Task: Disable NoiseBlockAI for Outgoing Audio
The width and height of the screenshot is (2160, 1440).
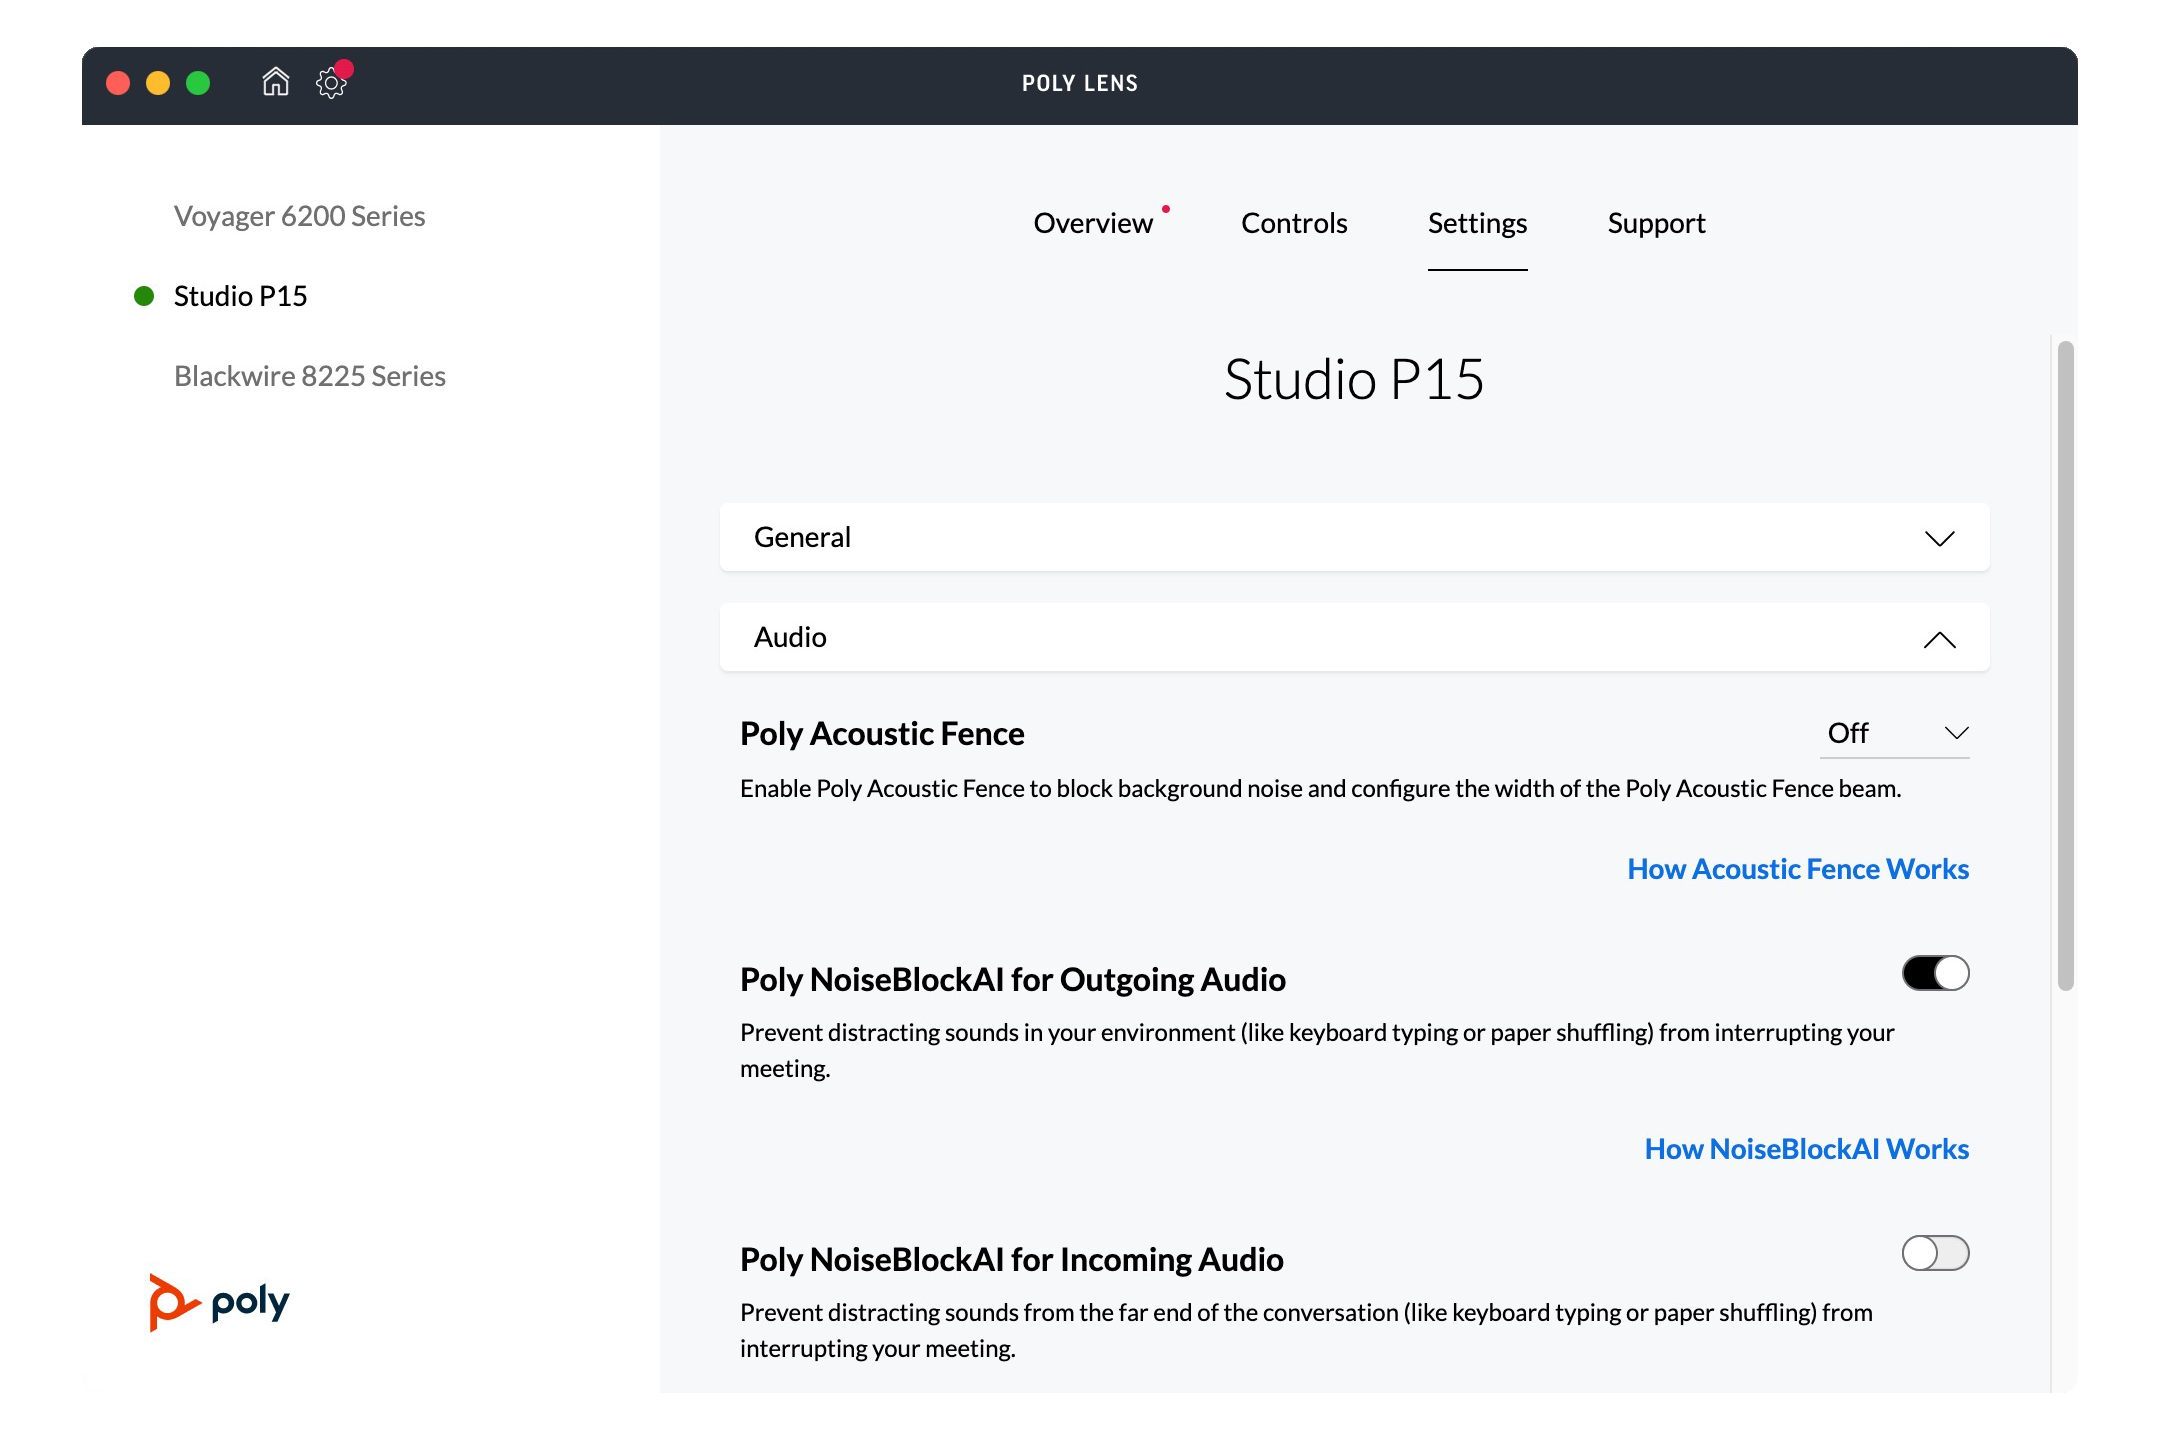Action: coord(1935,973)
